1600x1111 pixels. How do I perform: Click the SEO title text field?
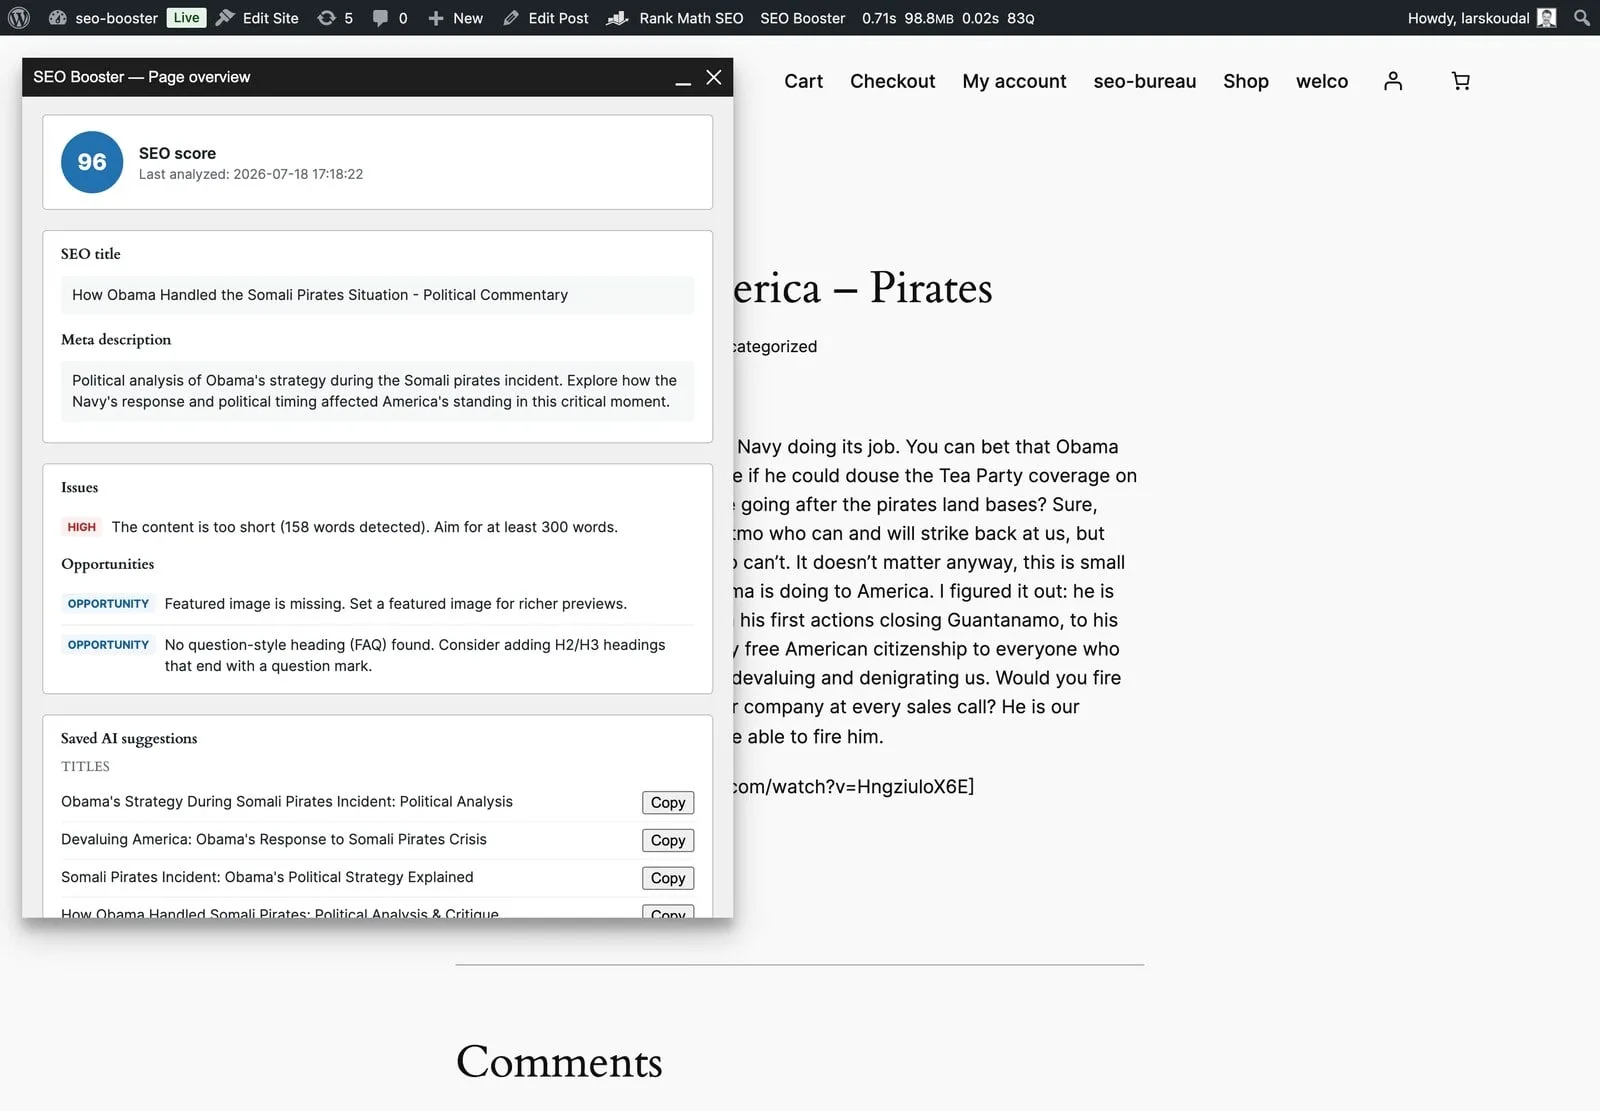point(377,295)
